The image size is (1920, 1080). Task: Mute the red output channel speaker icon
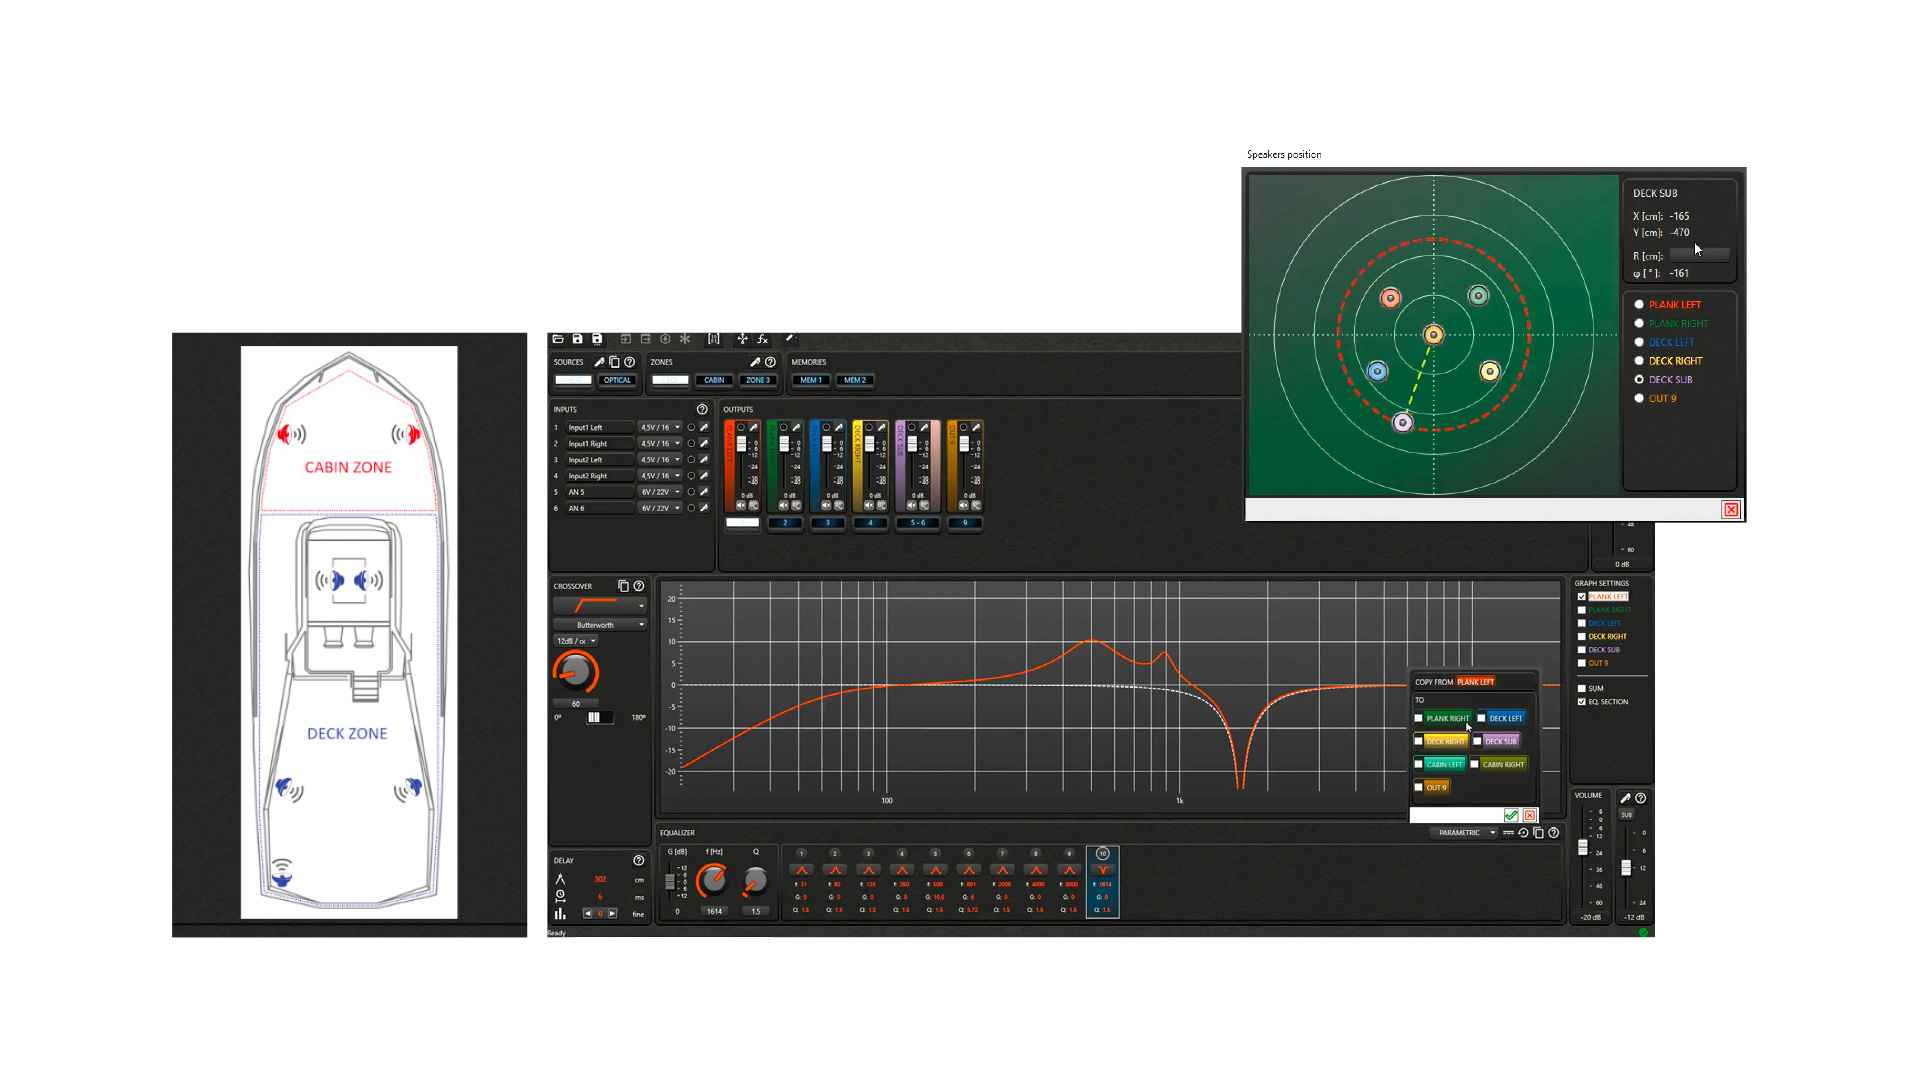click(x=741, y=507)
